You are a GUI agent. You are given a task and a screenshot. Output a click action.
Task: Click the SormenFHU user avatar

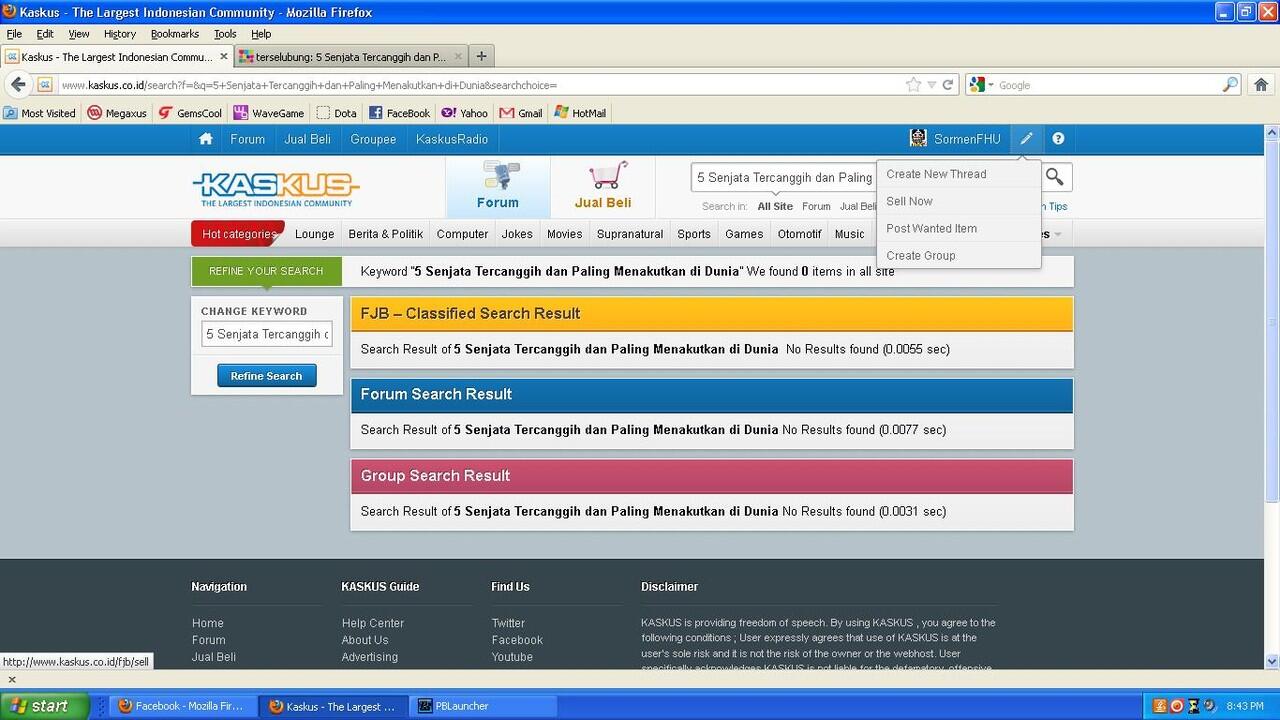point(918,138)
